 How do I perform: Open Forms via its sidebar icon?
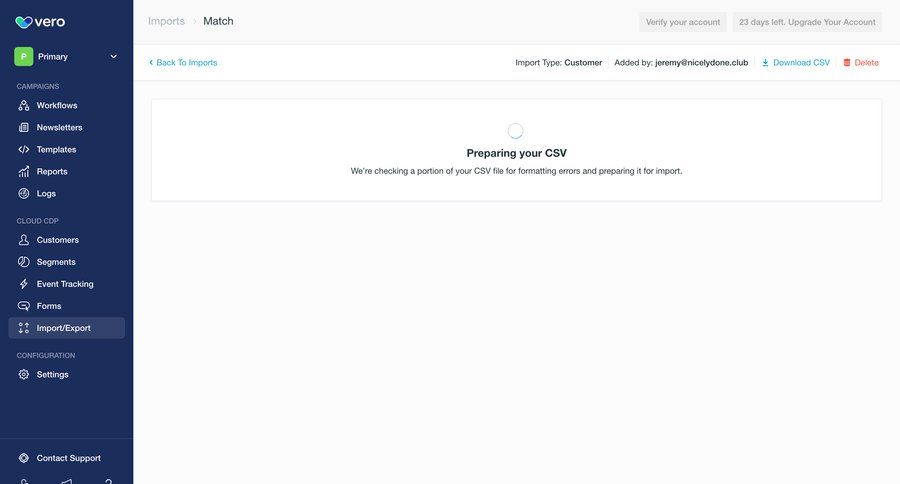tap(24, 306)
